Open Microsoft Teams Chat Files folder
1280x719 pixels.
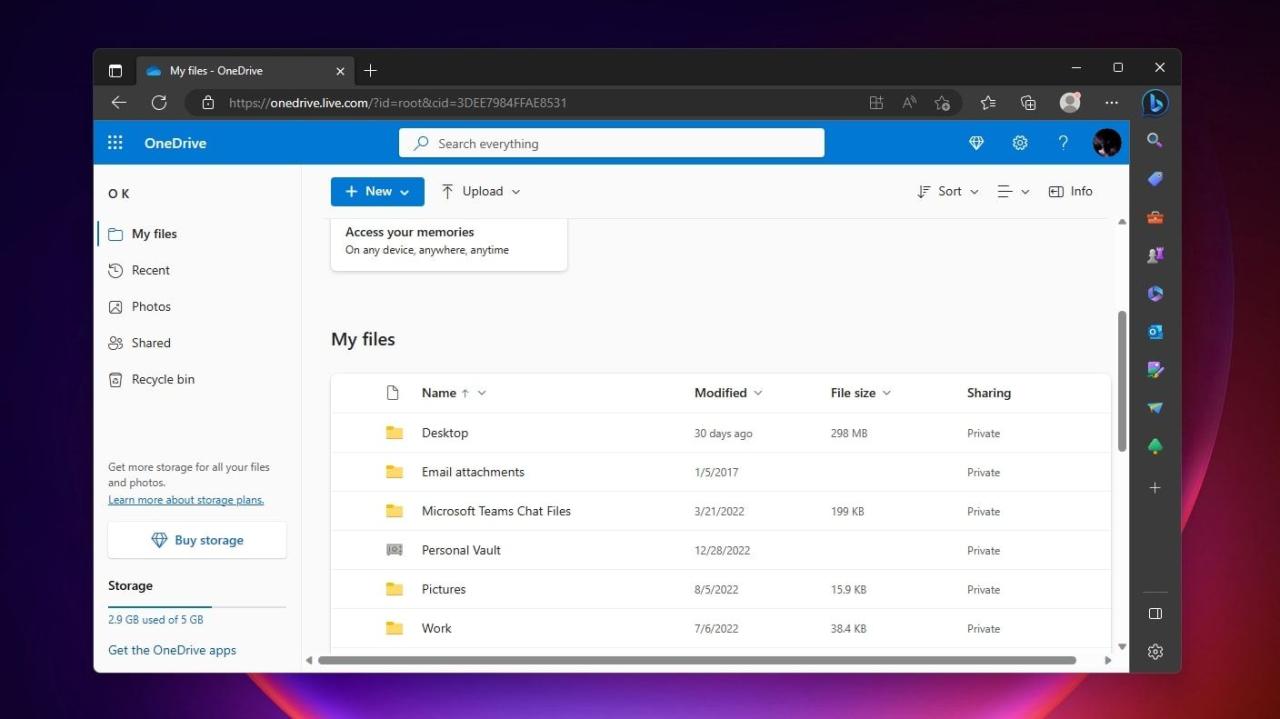click(x=496, y=511)
